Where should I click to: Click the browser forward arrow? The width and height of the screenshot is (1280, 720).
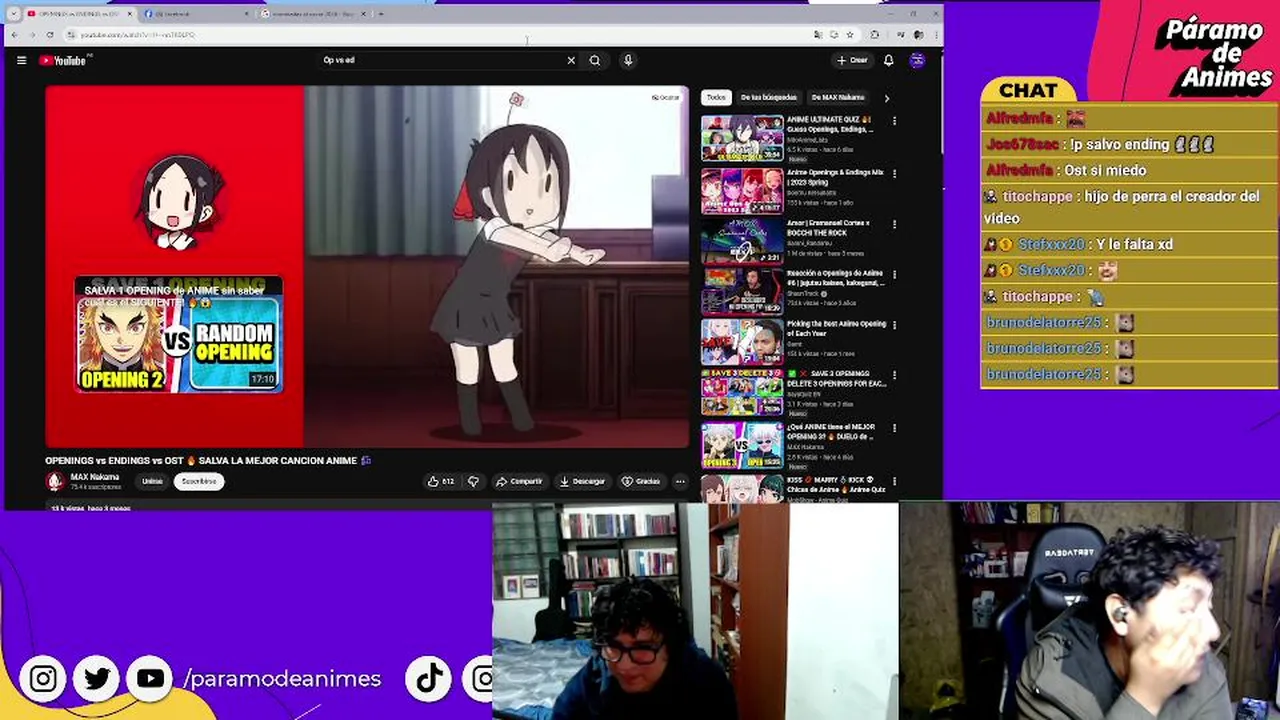click(32, 35)
